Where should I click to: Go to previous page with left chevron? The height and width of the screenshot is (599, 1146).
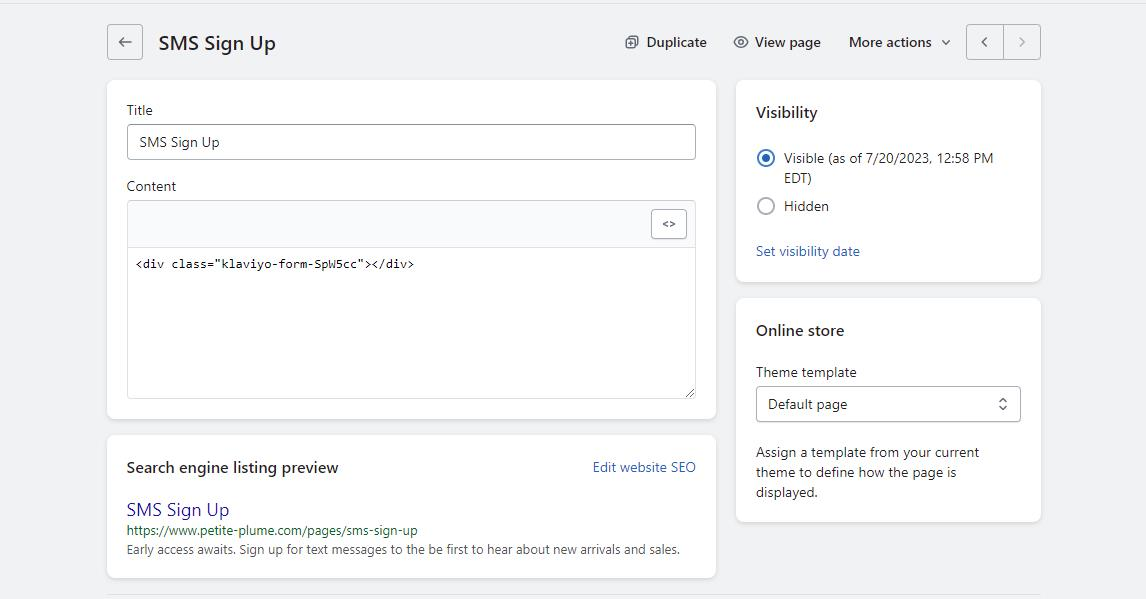coord(985,42)
